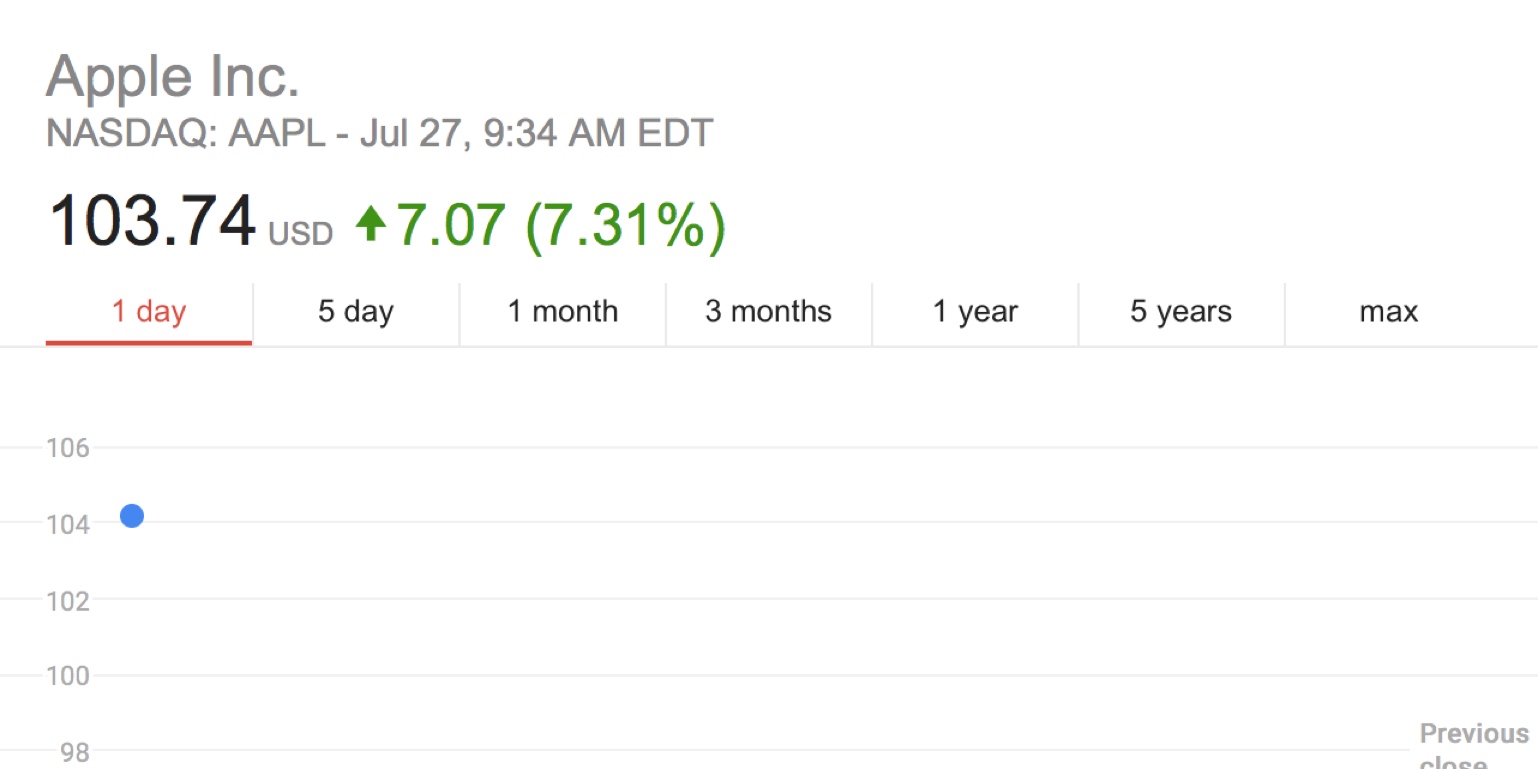Click the blue data point on chart
Screen dimensions: 1538x769
click(131, 516)
